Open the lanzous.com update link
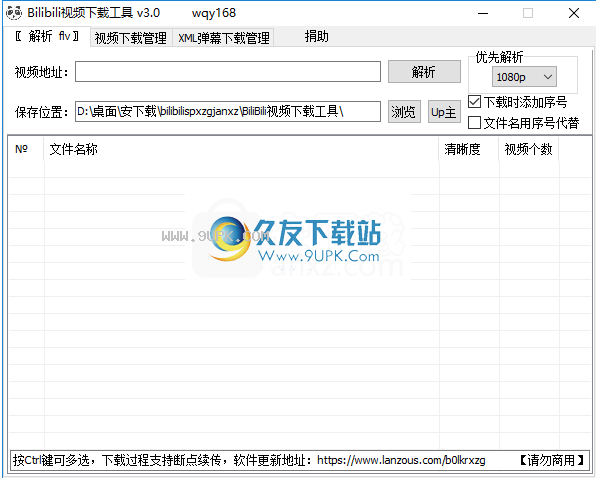596x478 pixels. coord(401,460)
